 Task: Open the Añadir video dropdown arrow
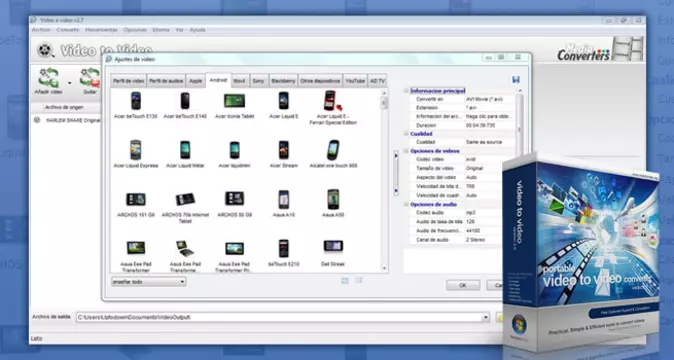click(x=70, y=83)
